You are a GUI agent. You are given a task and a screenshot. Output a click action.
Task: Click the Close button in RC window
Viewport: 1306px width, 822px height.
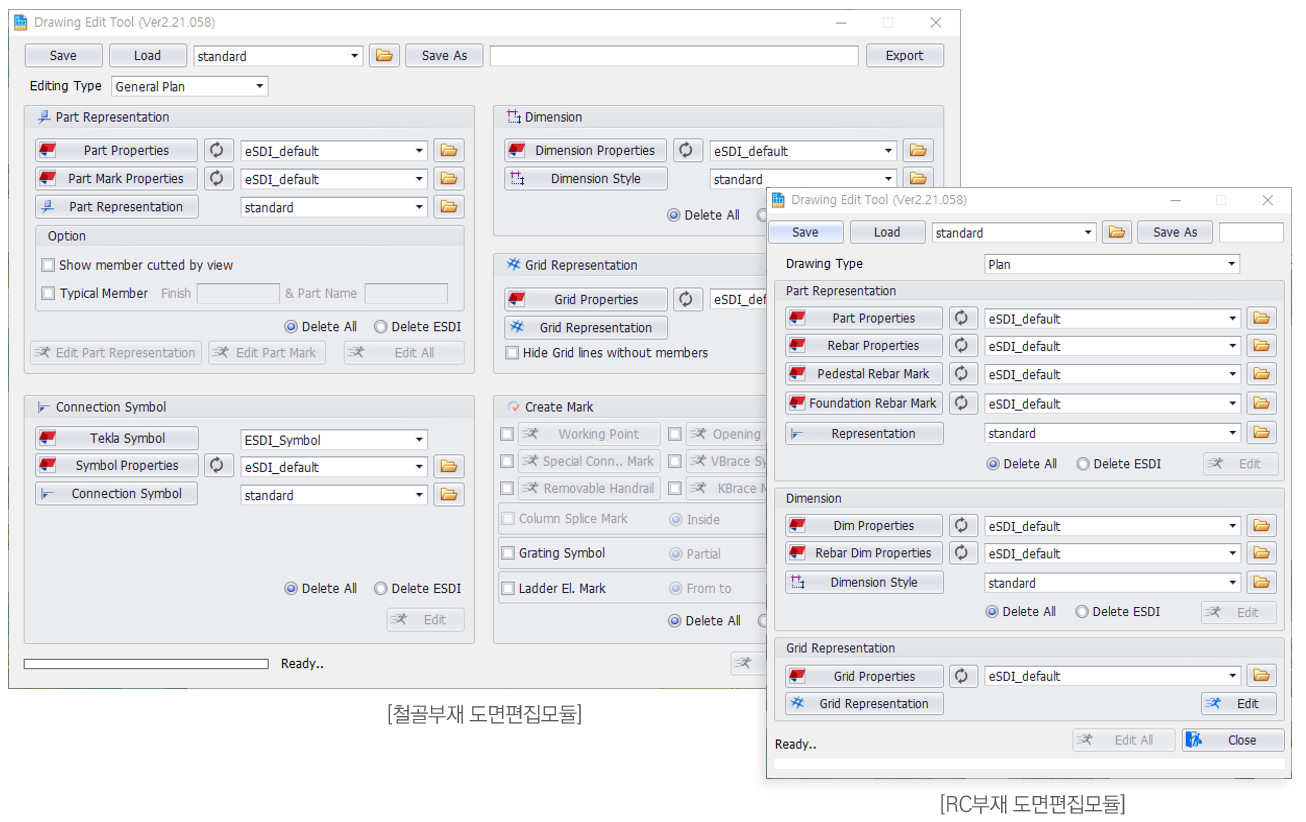coord(1233,740)
